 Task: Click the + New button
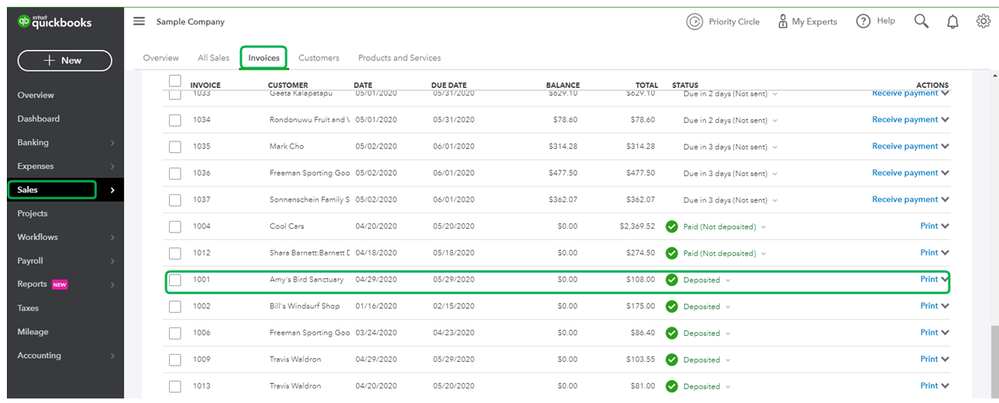point(64,60)
